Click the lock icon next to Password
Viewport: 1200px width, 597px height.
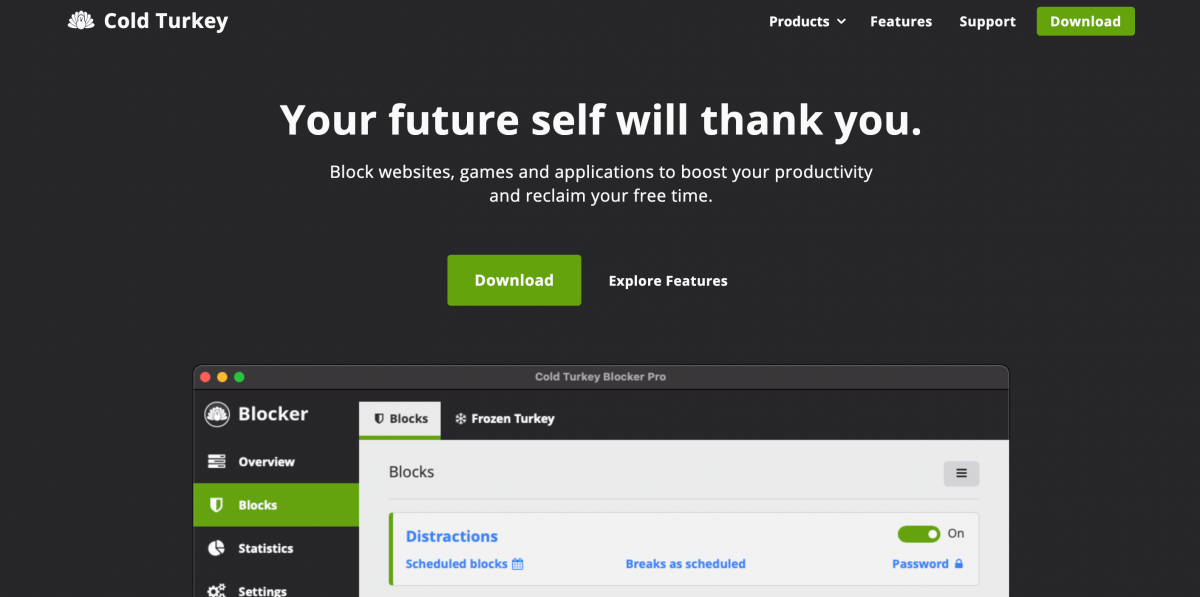tap(959, 564)
